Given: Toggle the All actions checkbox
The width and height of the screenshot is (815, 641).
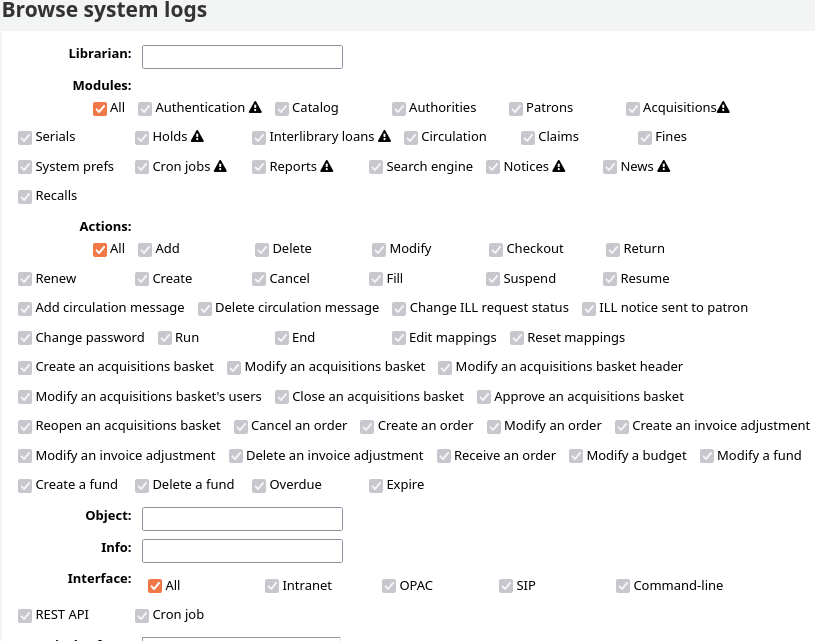Looking at the screenshot, I should pyautogui.click(x=100, y=249).
